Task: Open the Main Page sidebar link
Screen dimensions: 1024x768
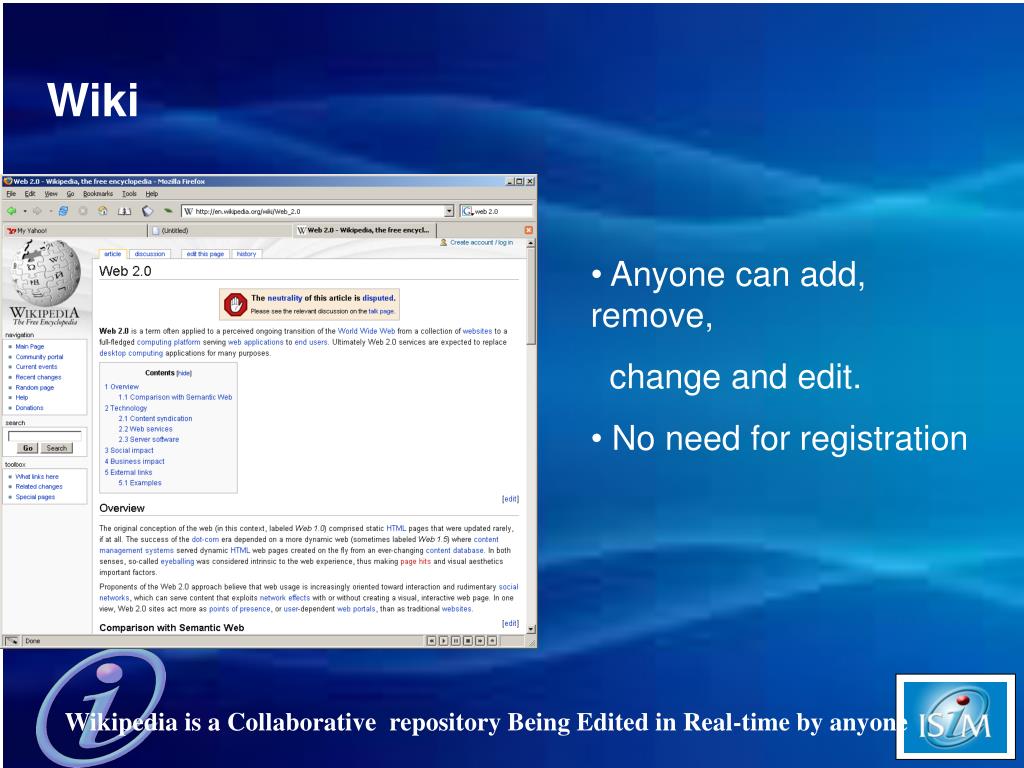Action: click(x=29, y=347)
